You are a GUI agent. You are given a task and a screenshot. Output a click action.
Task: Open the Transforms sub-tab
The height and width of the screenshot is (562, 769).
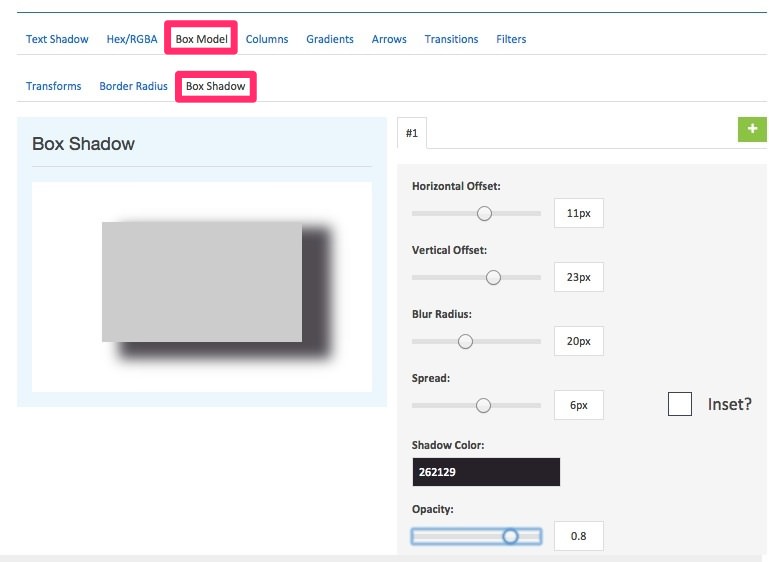pos(53,86)
